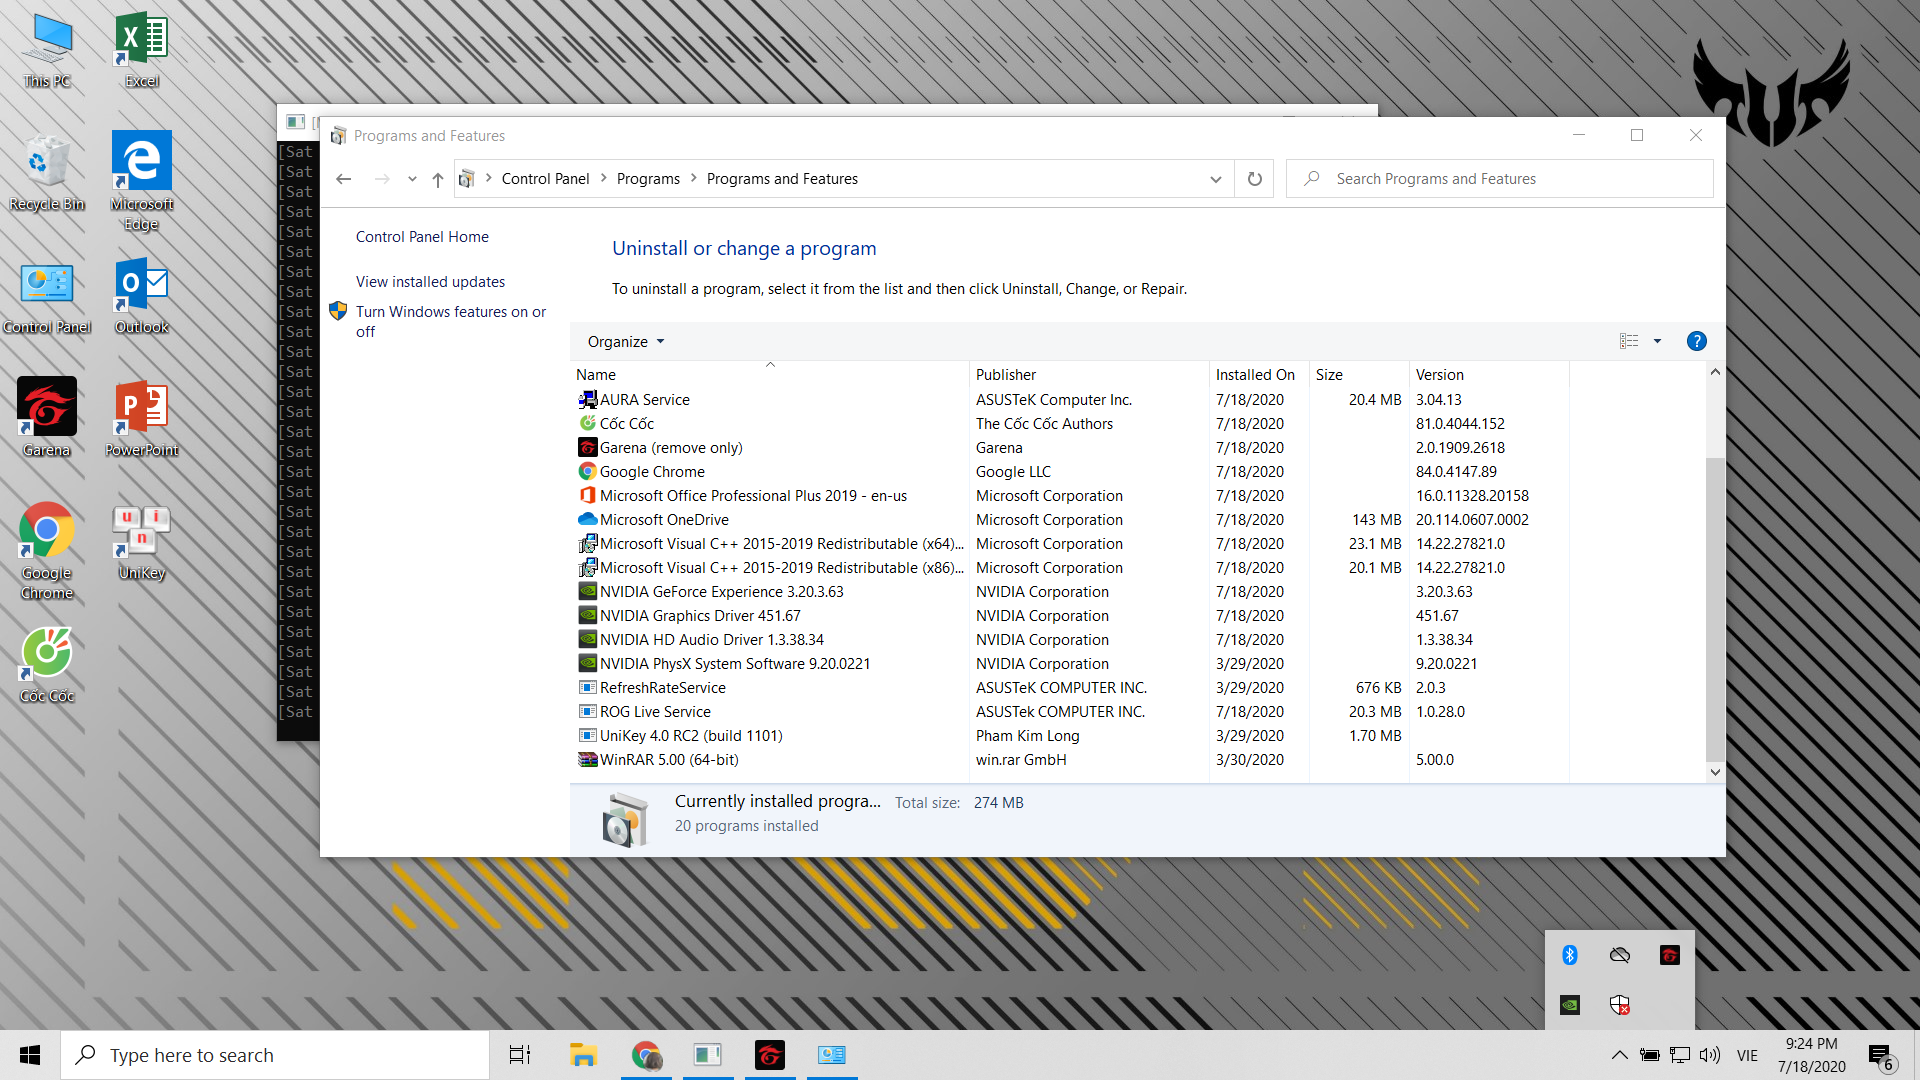The width and height of the screenshot is (1920, 1080).
Task: Expand the chevron after Programs breadcrumb
Action: [x=693, y=178]
